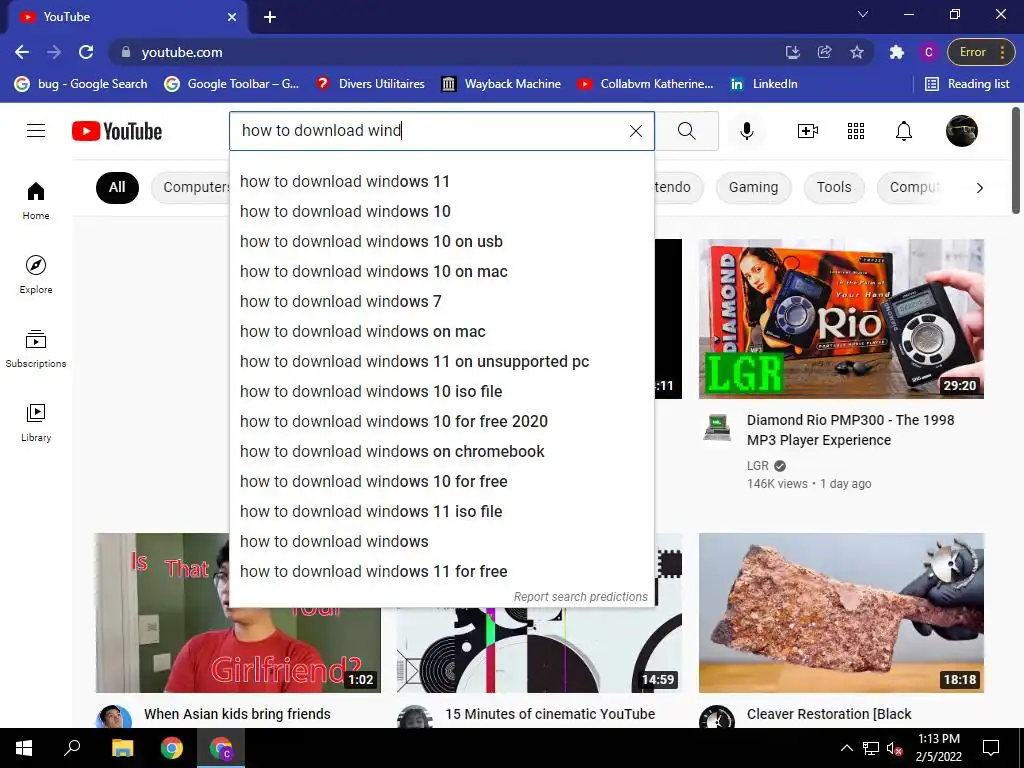
Task: Open File Explorer from taskbar
Action: click(122, 748)
